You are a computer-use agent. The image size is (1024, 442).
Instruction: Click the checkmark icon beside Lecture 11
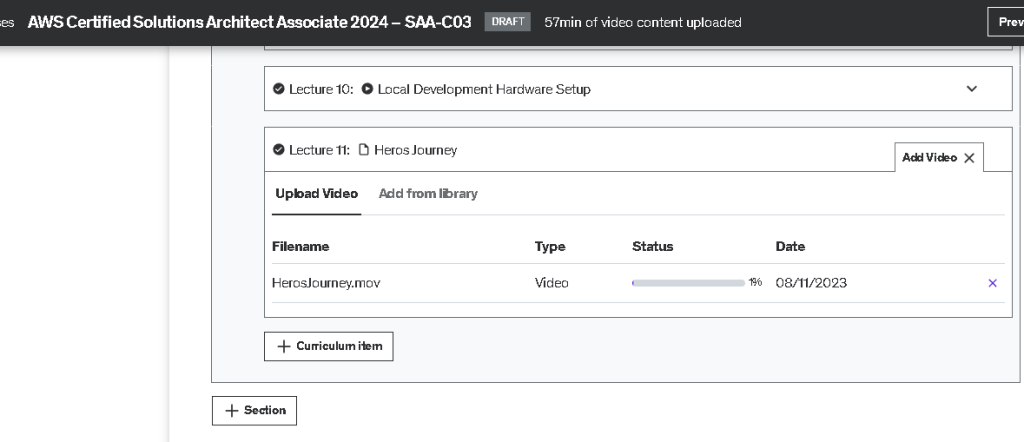tap(279, 150)
